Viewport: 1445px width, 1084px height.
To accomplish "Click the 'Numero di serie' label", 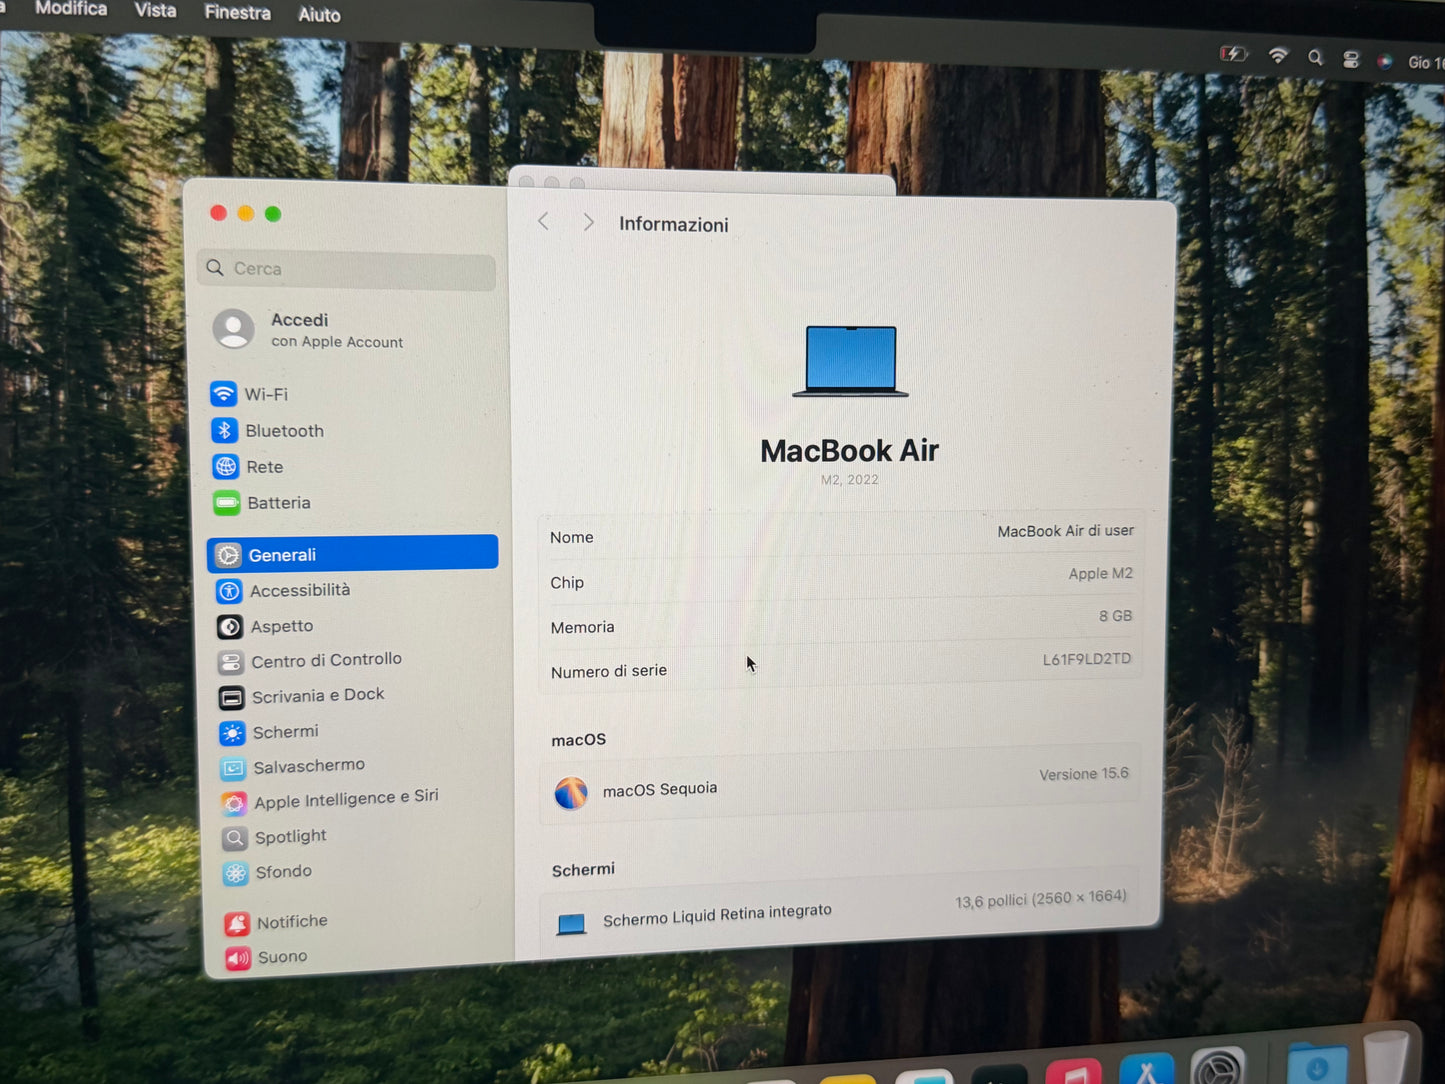I will click(608, 671).
